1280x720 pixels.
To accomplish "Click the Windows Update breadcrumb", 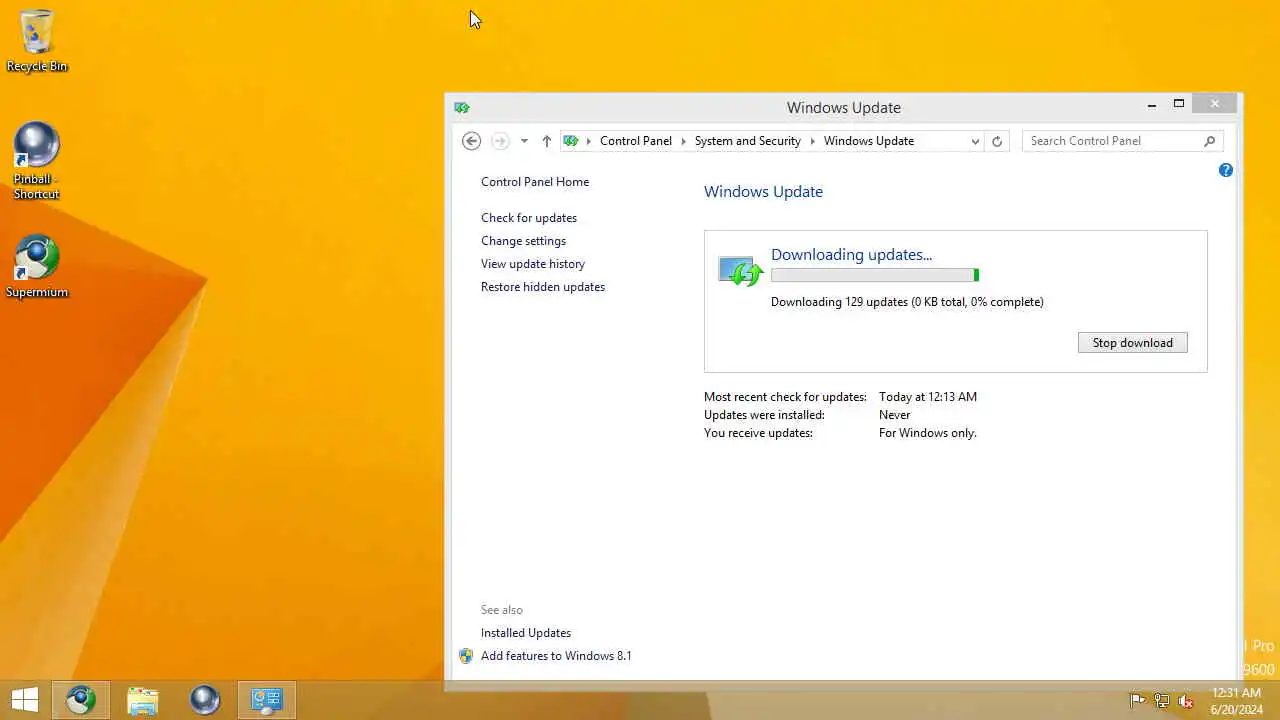I will pyautogui.click(x=869, y=141).
